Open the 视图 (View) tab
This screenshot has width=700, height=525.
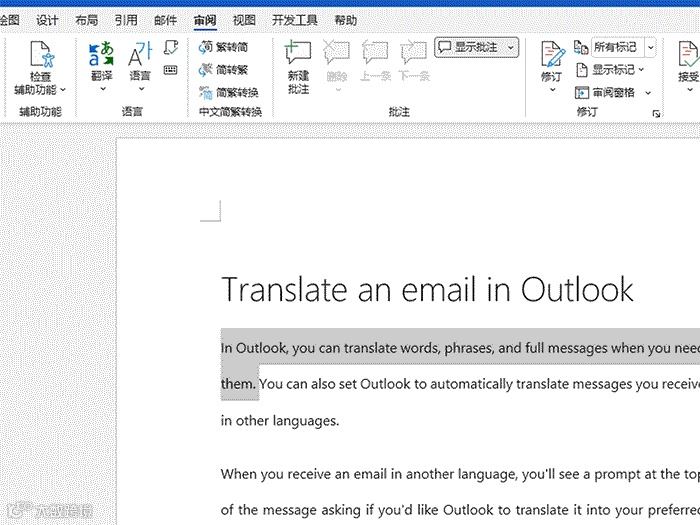tap(244, 20)
